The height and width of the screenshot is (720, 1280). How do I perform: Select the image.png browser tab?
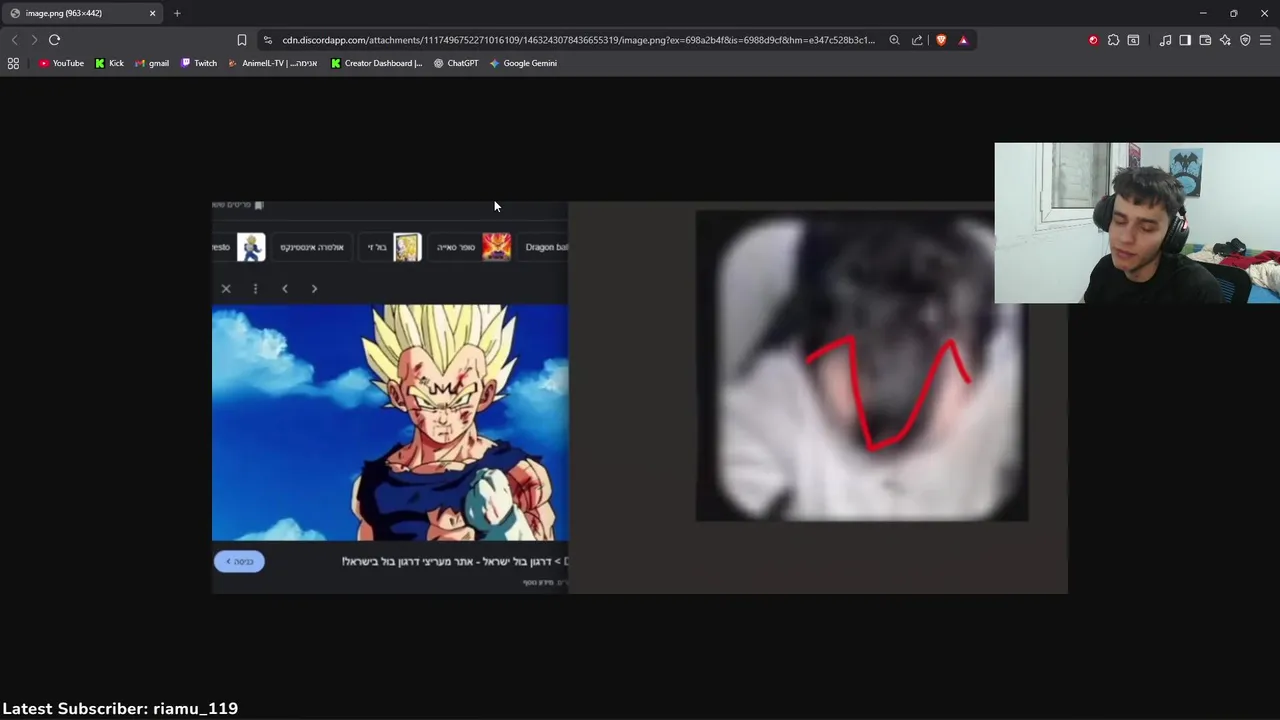coord(82,13)
